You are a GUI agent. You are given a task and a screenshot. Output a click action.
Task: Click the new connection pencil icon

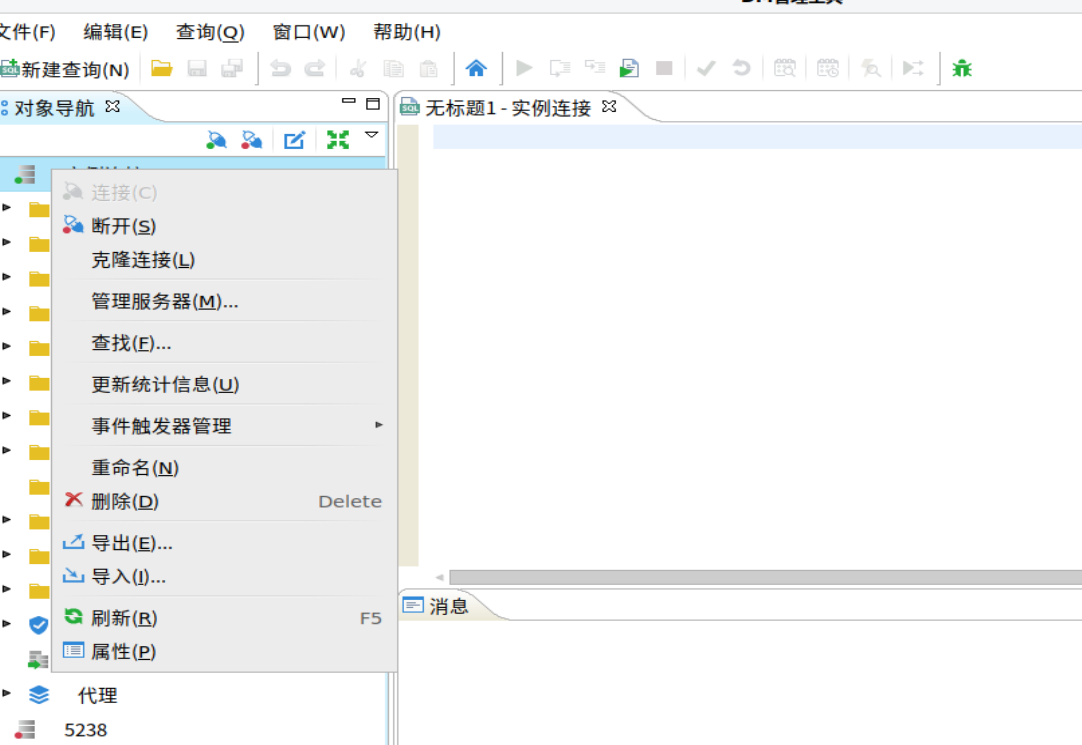click(293, 139)
